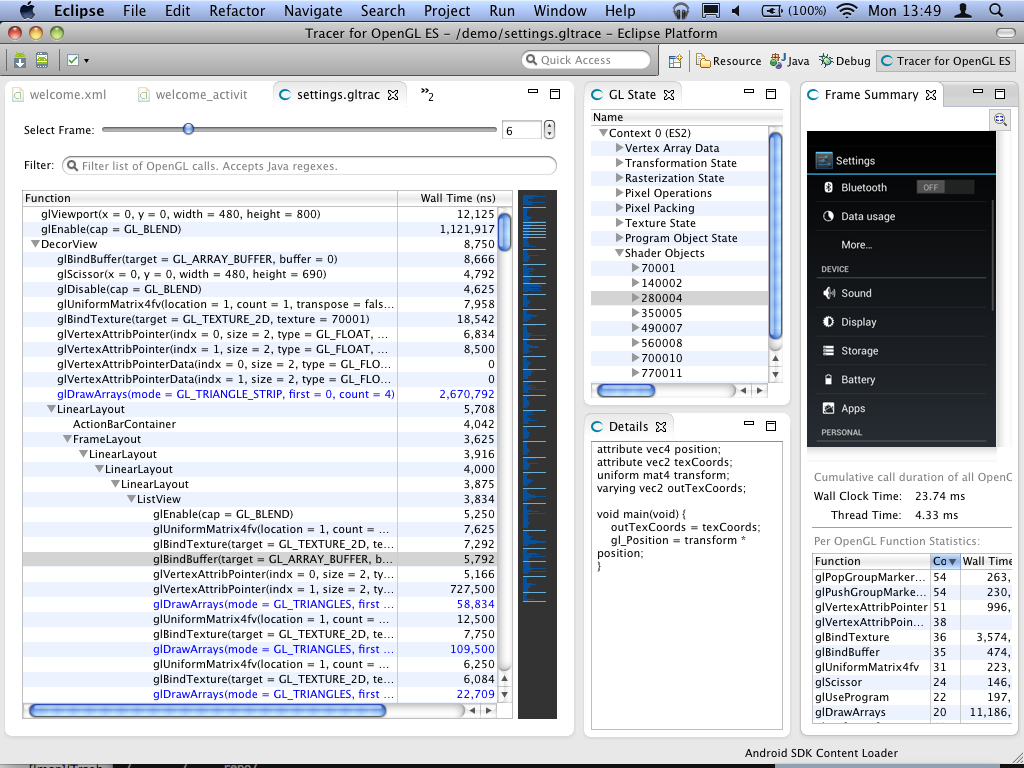Image resolution: width=1024 pixels, height=768 pixels.
Task: Click the zoom-to-fit icon in Frame Summary
Action: (1000, 119)
